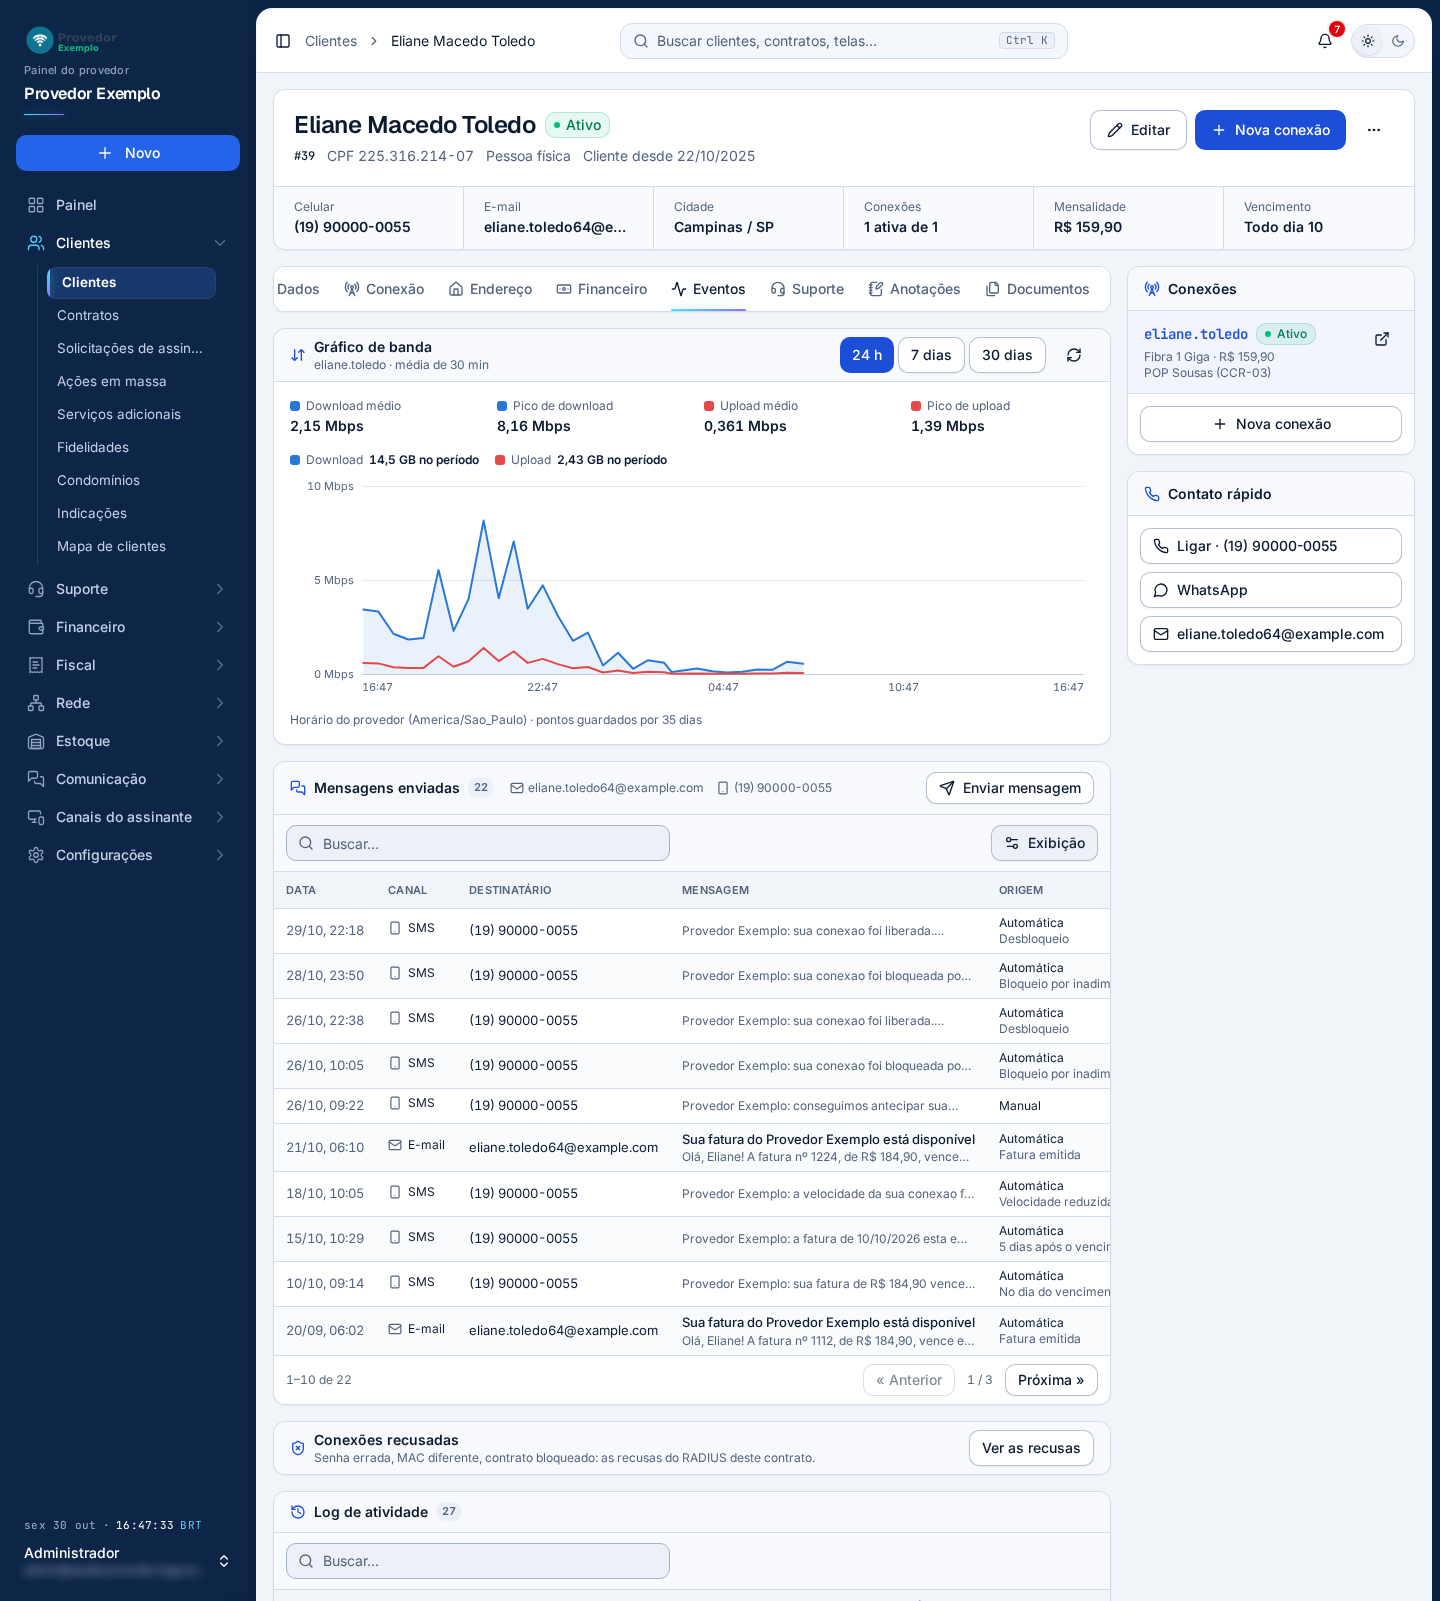
Task: Click the Editar button
Action: click(1138, 130)
